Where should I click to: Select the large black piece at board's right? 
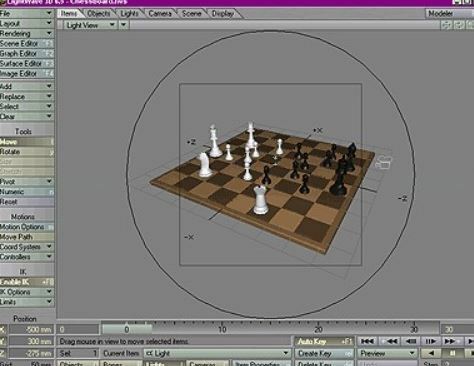(339, 178)
